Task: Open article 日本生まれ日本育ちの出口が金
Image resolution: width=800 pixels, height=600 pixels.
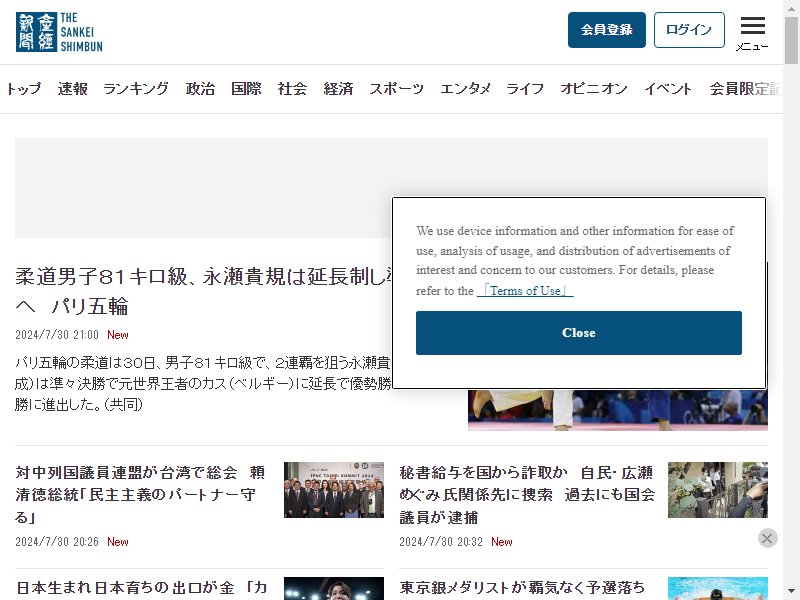Action: (142, 588)
